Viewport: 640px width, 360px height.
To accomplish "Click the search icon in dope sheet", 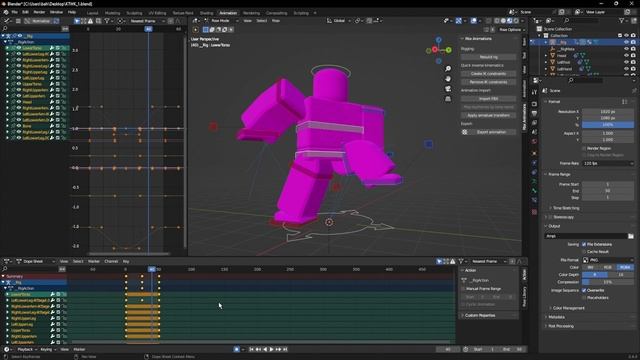I will pyautogui.click(x=5, y=269).
